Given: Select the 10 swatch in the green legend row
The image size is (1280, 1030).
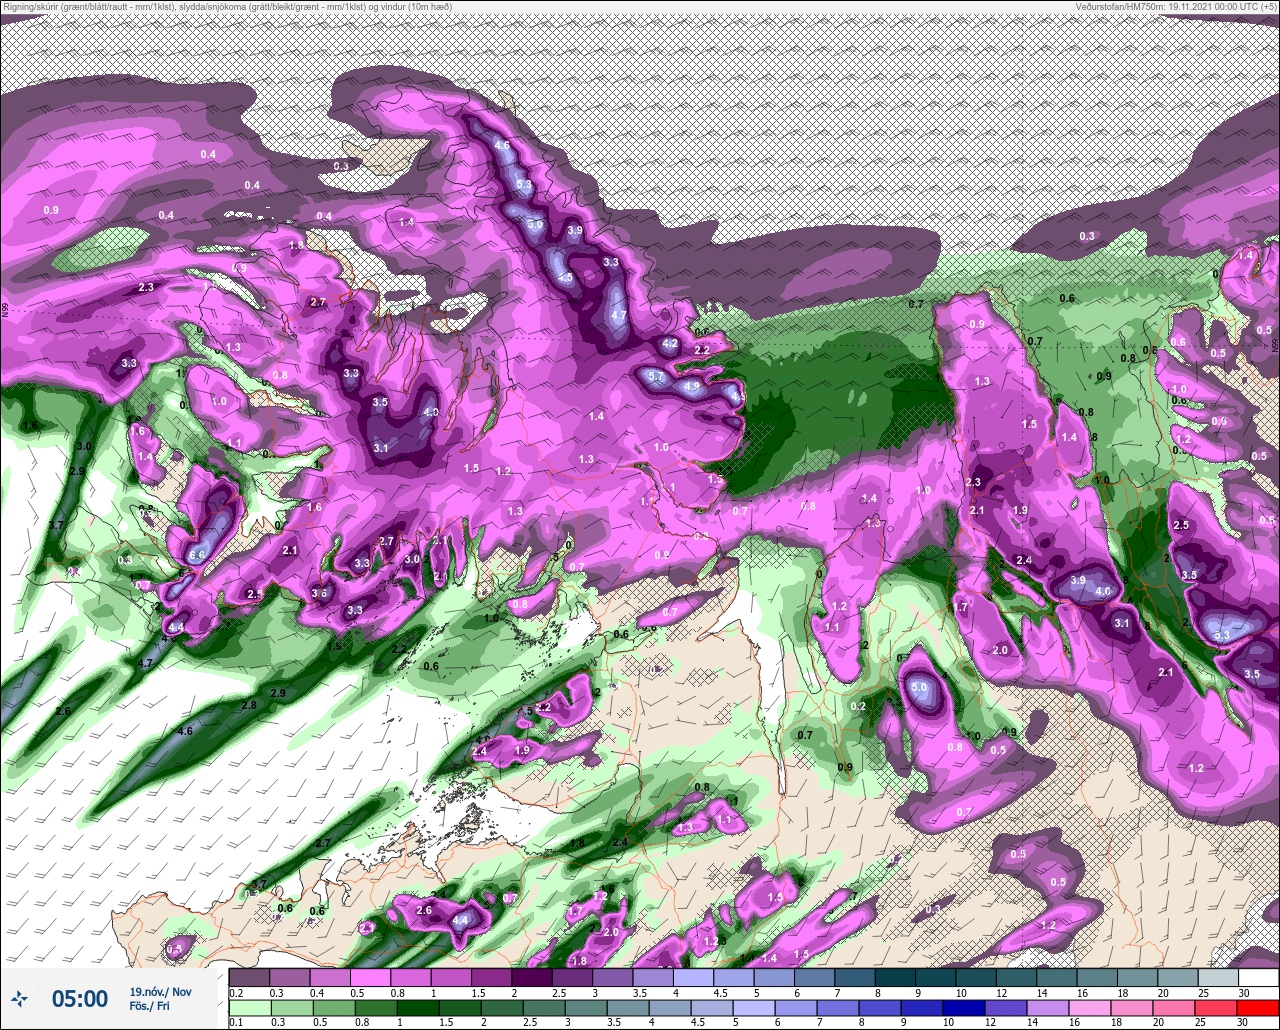Looking at the screenshot, I should pos(964,1008).
